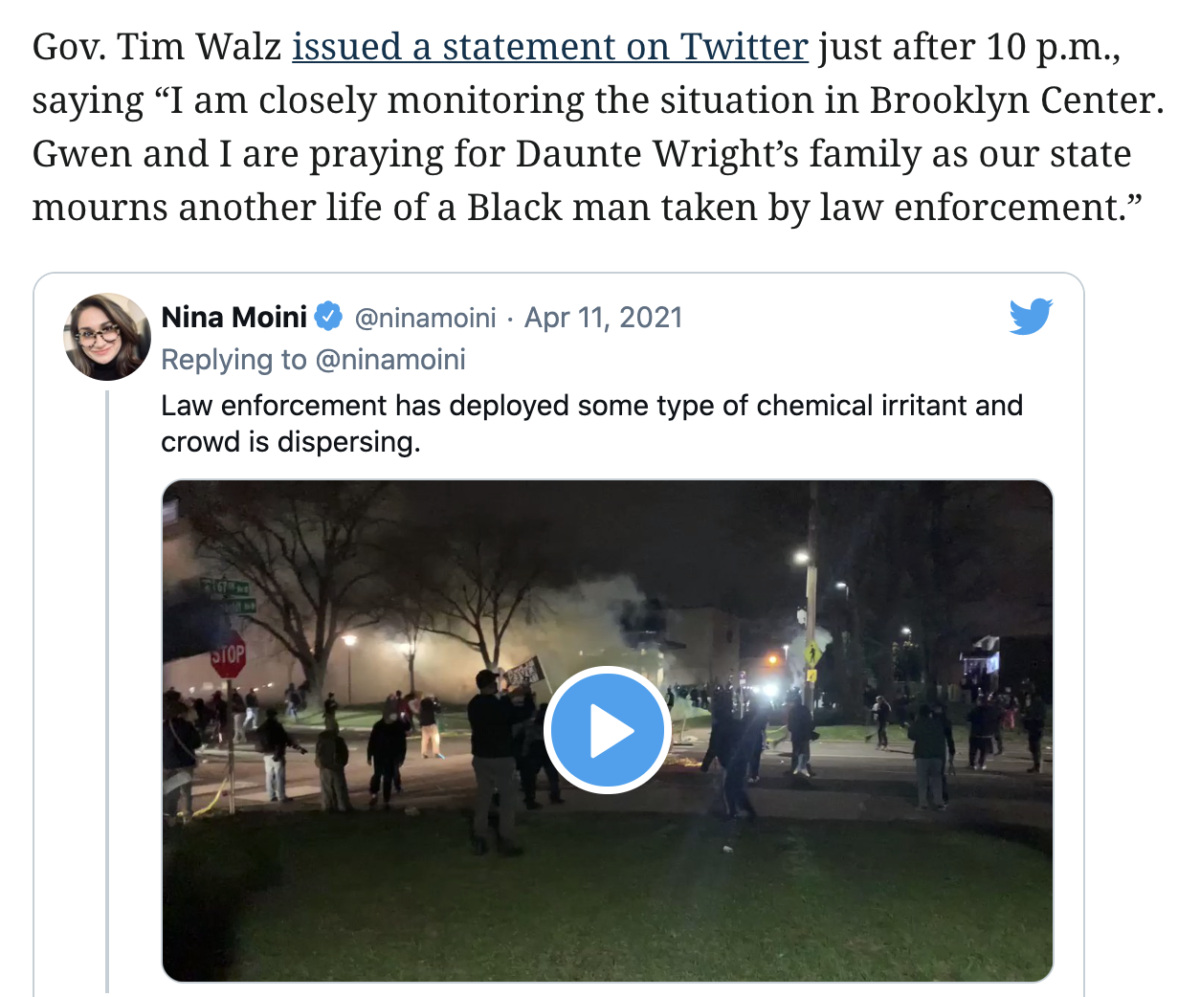Image resolution: width=1200 pixels, height=997 pixels.
Task: Click the green street name signs in video
Action: 227,594
